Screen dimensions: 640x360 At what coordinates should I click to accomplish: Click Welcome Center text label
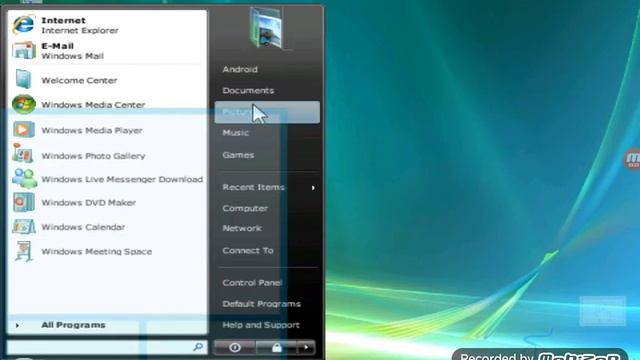point(79,80)
